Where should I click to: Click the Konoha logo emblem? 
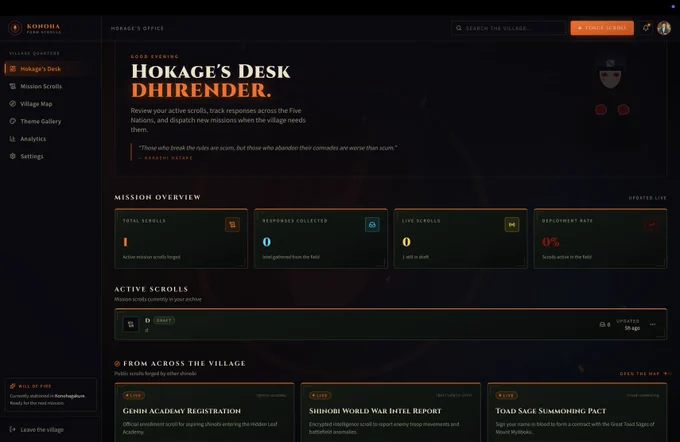[15, 28]
